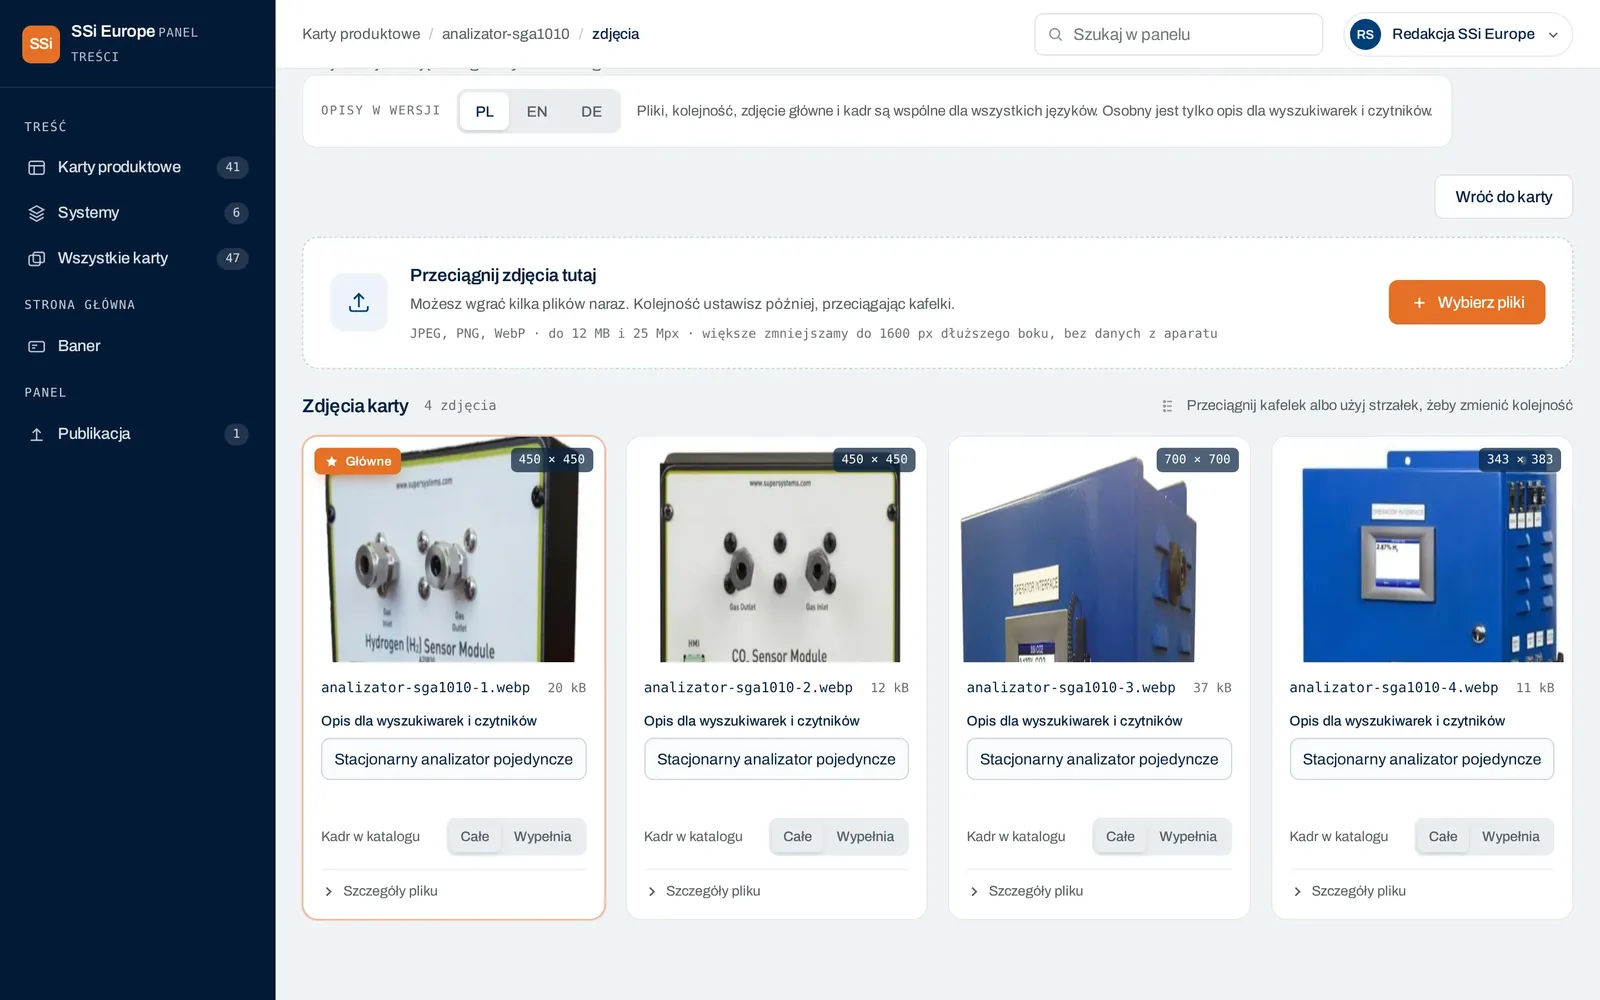Go to Karty produktowe breadcrumb
1600x1000 pixels.
point(361,34)
